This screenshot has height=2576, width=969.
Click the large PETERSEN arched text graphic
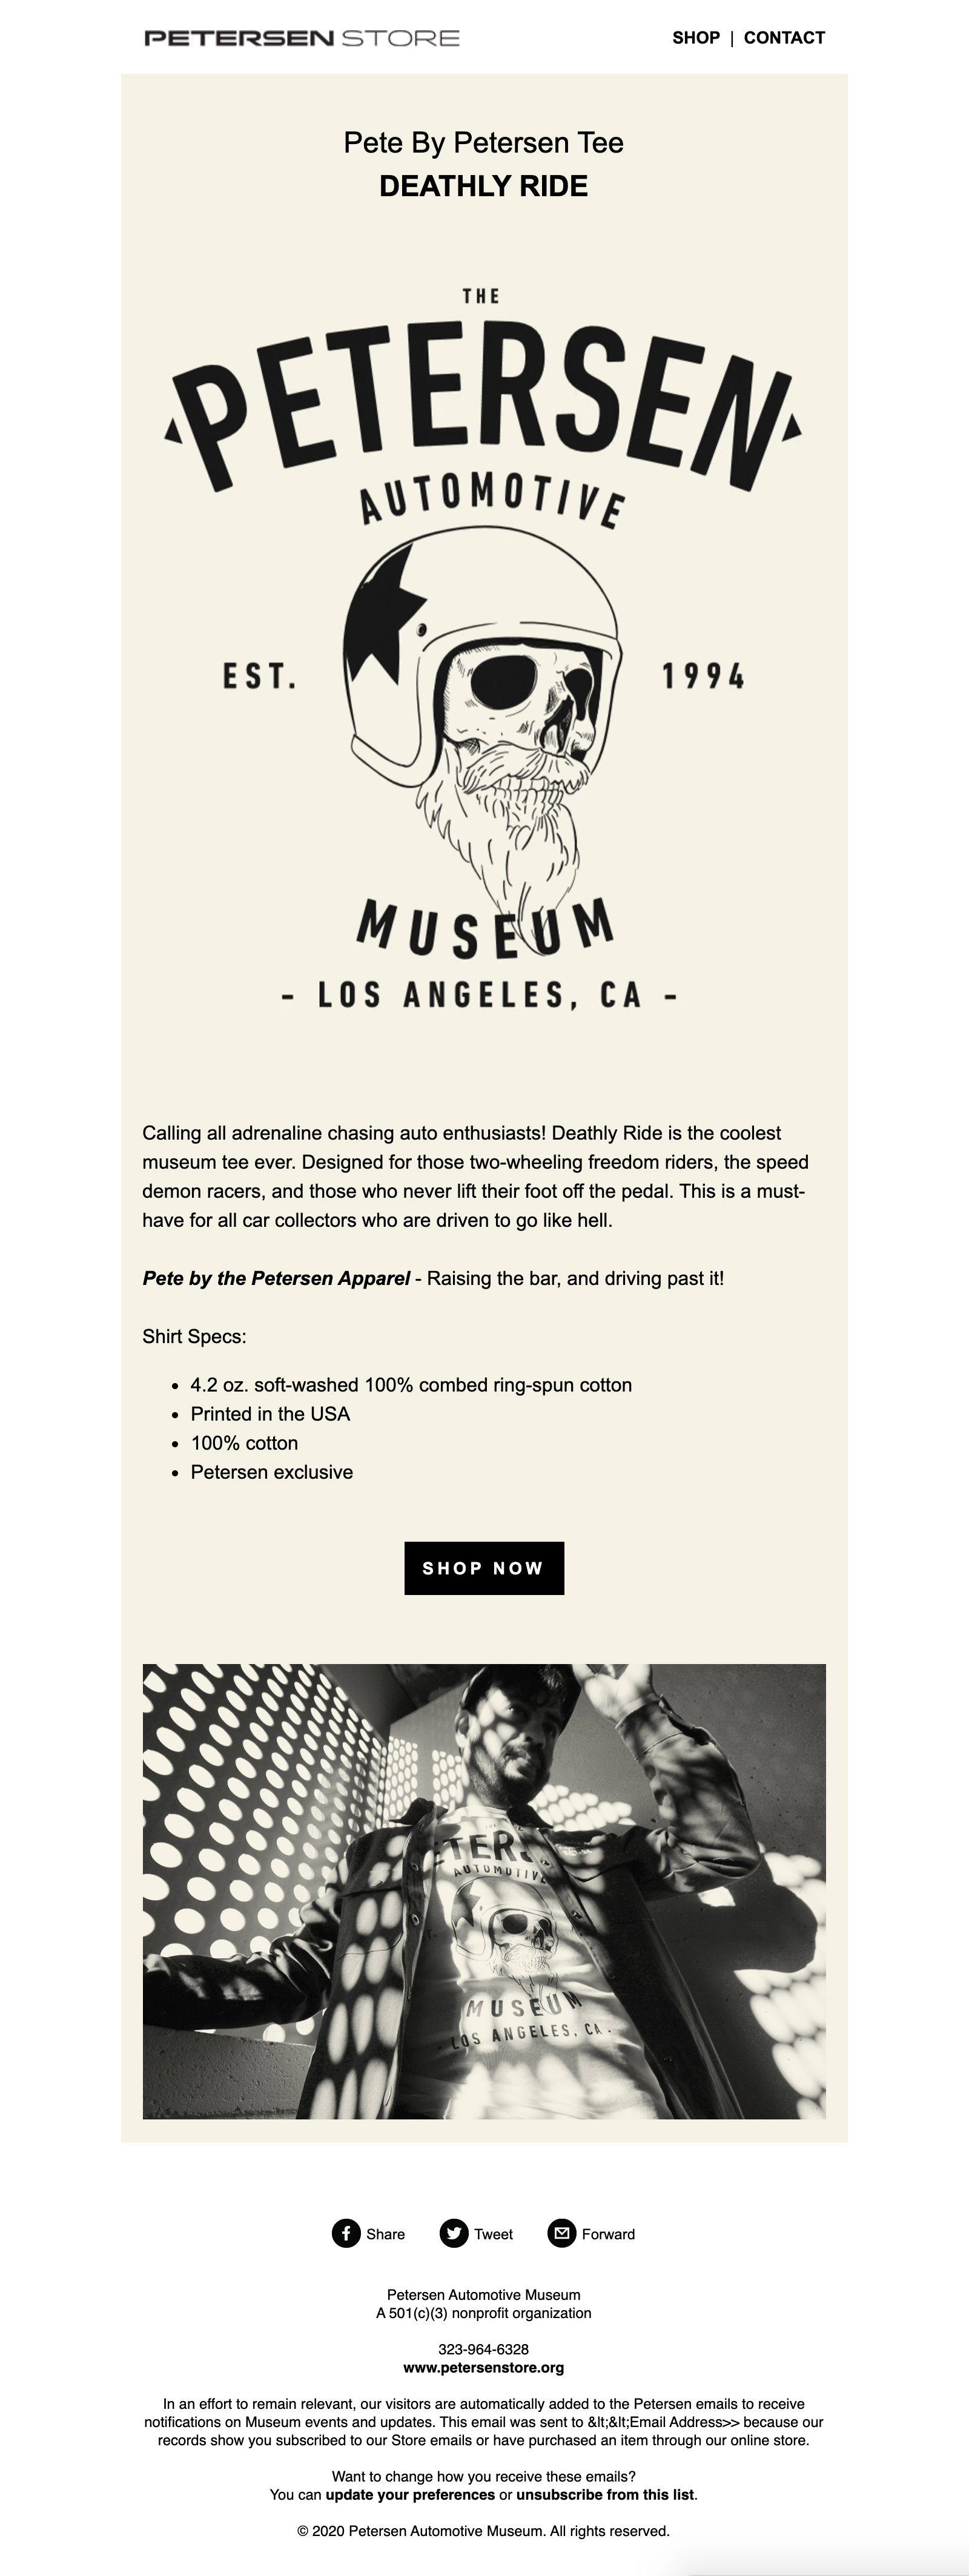pyautogui.click(x=484, y=405)
